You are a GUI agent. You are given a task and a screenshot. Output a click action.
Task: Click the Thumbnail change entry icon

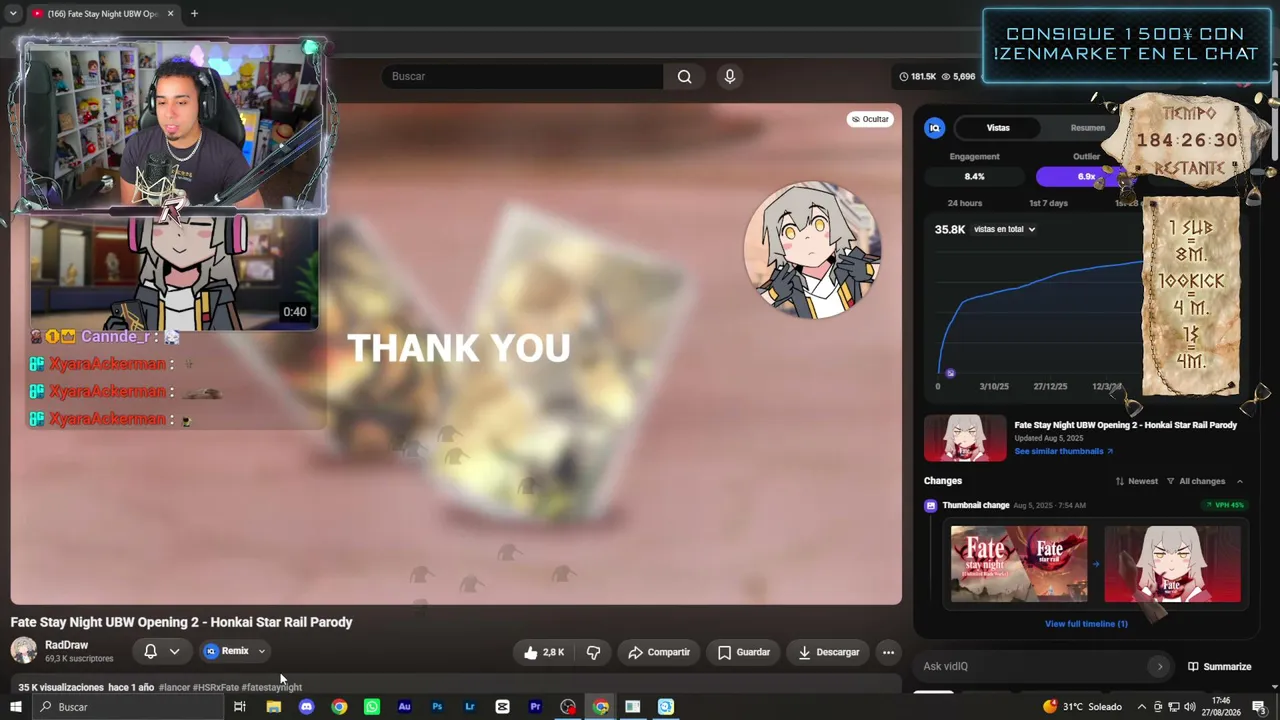931,506
